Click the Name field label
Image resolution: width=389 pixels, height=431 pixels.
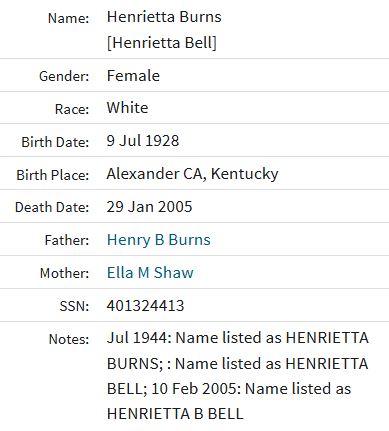coord(69,18)
